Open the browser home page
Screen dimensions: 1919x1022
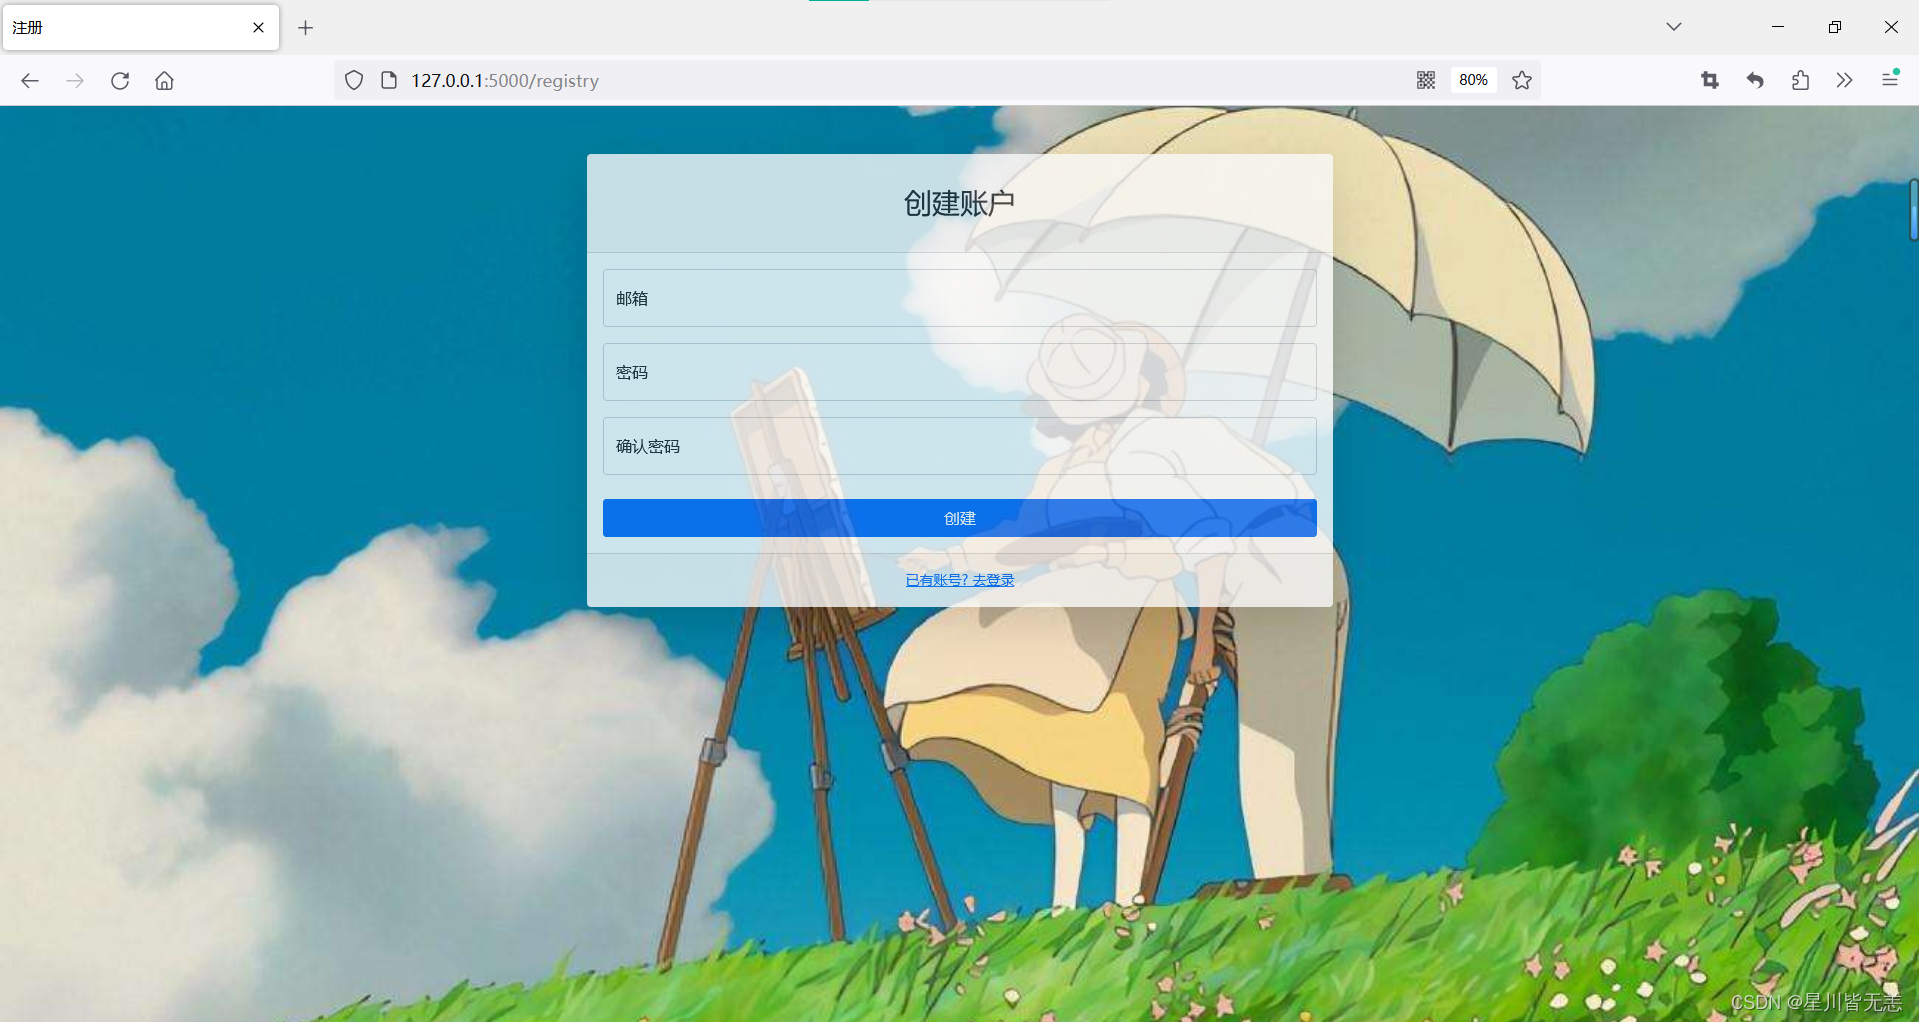164,81
